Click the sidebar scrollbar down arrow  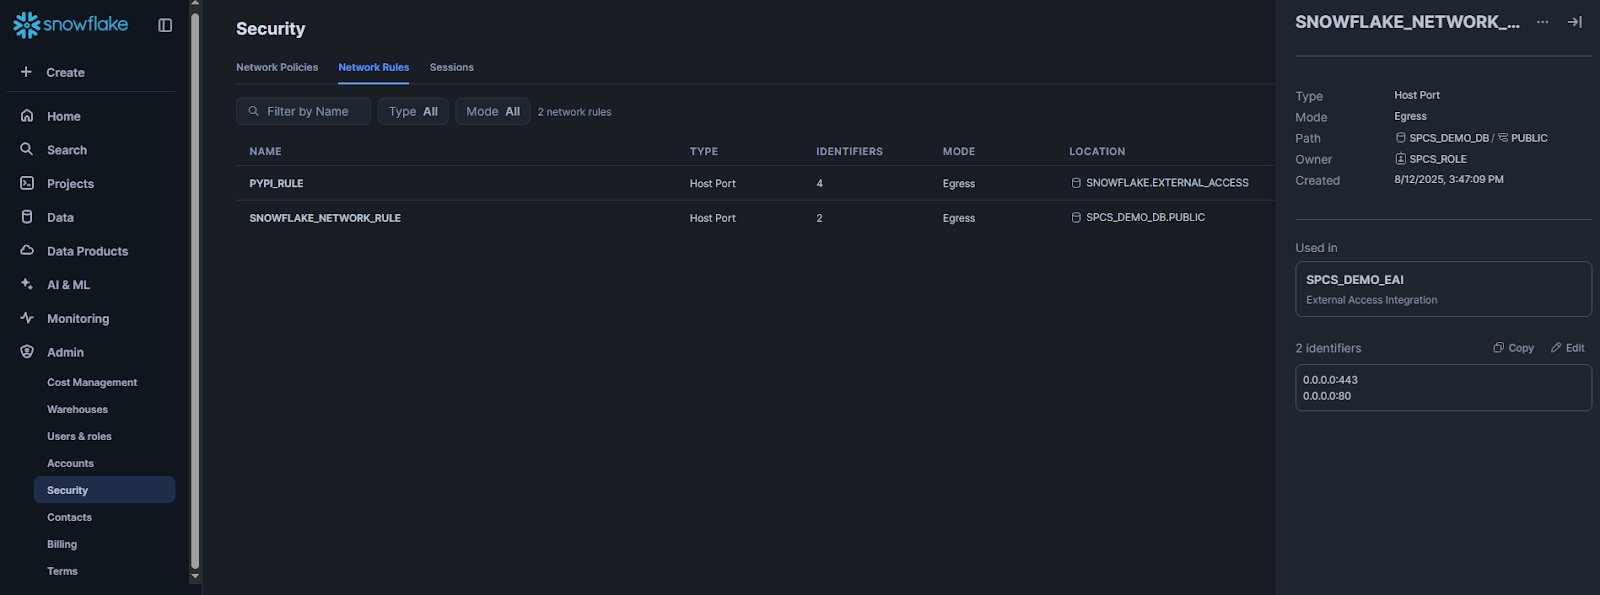(195, 577)
